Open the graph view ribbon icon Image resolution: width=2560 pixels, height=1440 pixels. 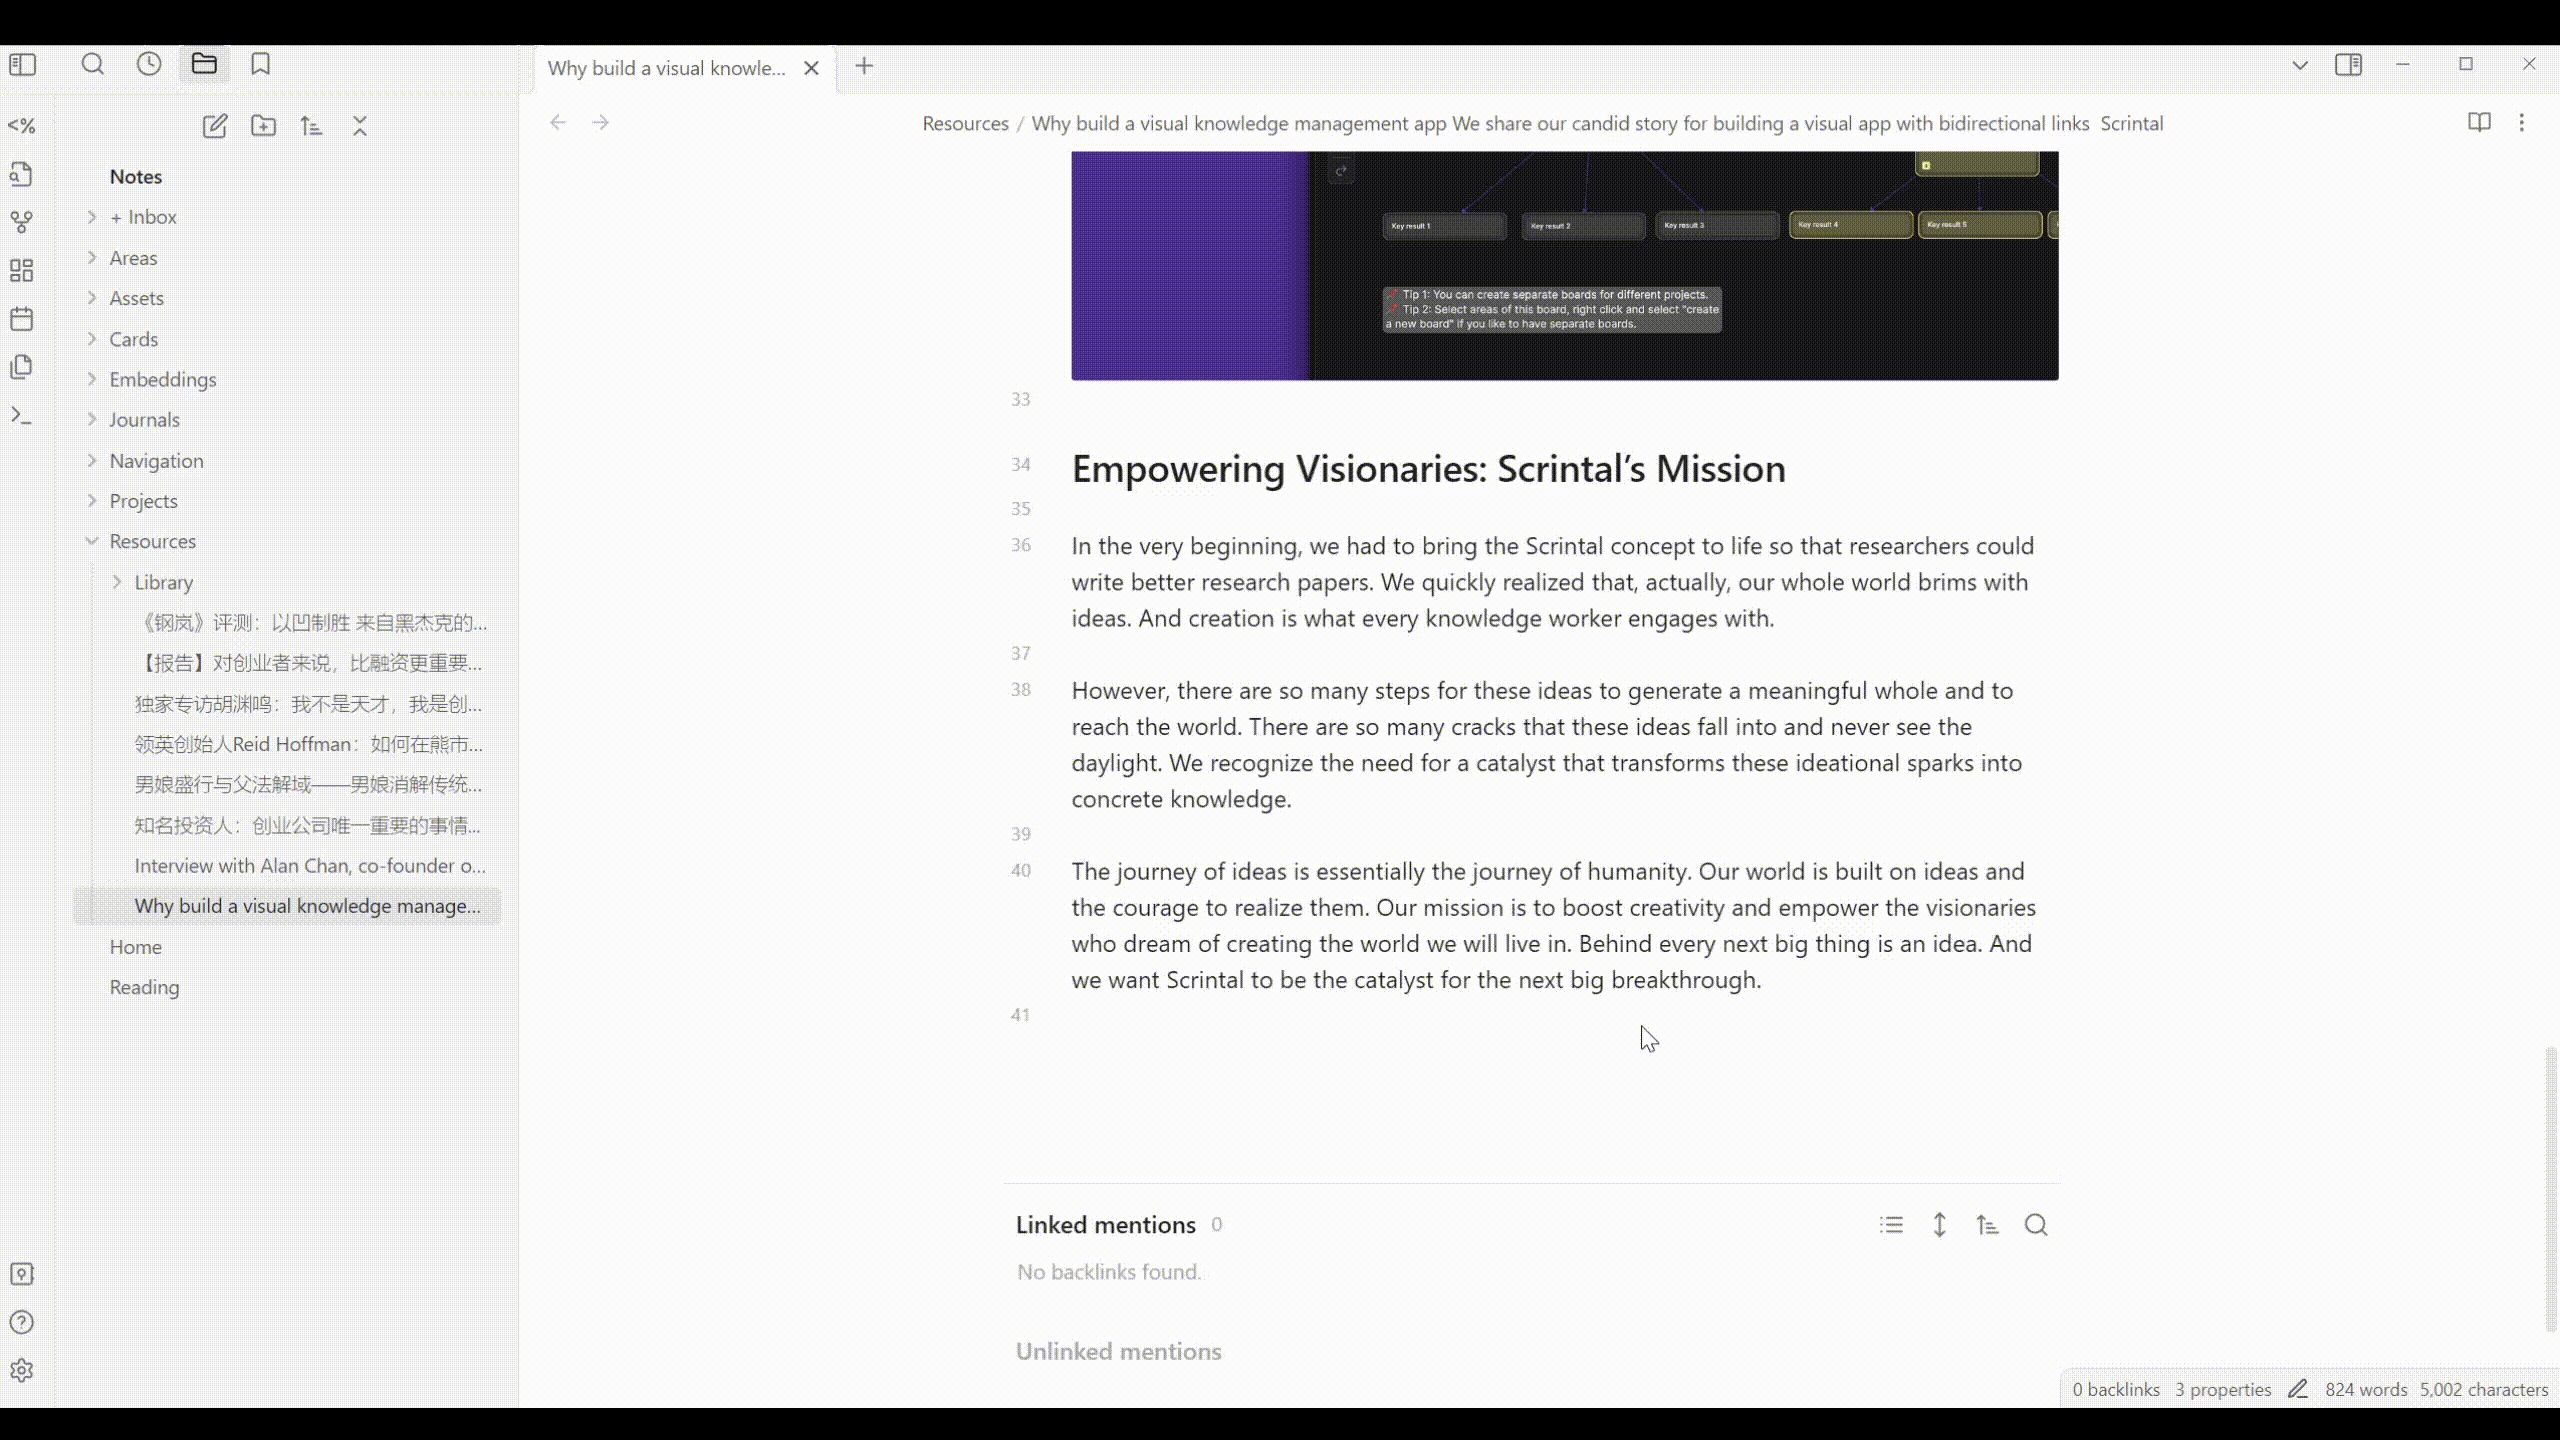coord(22,222)
